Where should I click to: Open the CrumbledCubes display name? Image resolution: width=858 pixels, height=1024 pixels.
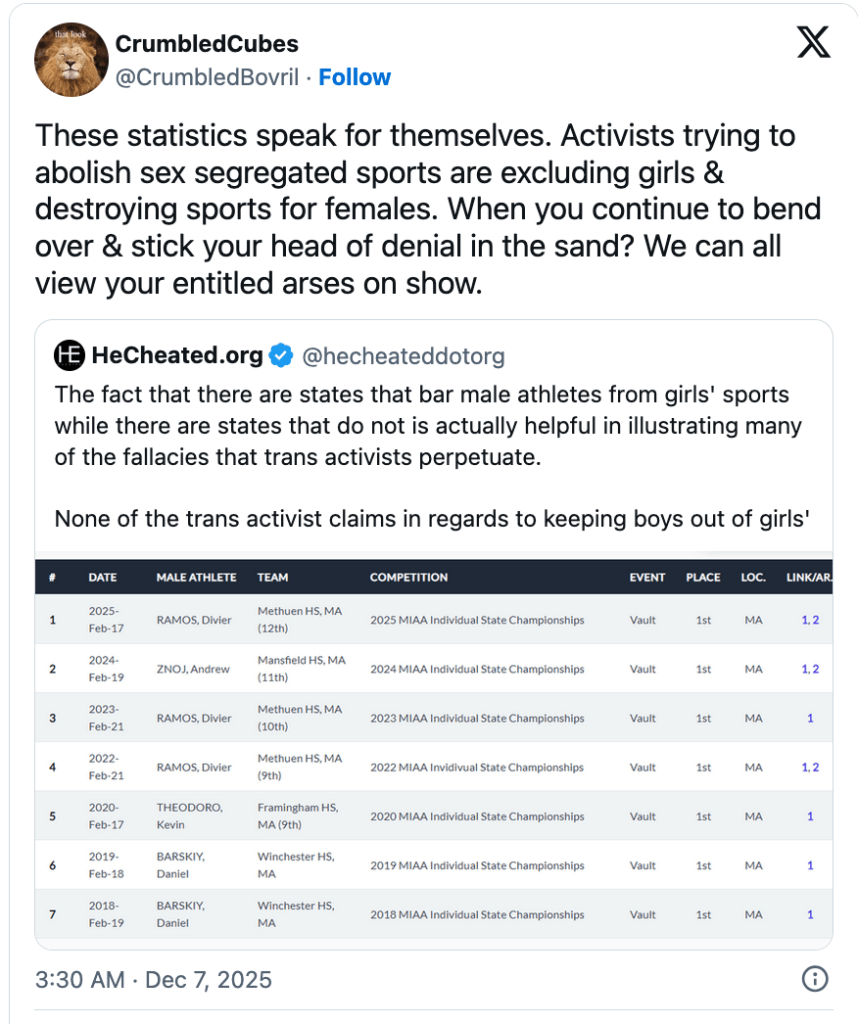(206, 44)
